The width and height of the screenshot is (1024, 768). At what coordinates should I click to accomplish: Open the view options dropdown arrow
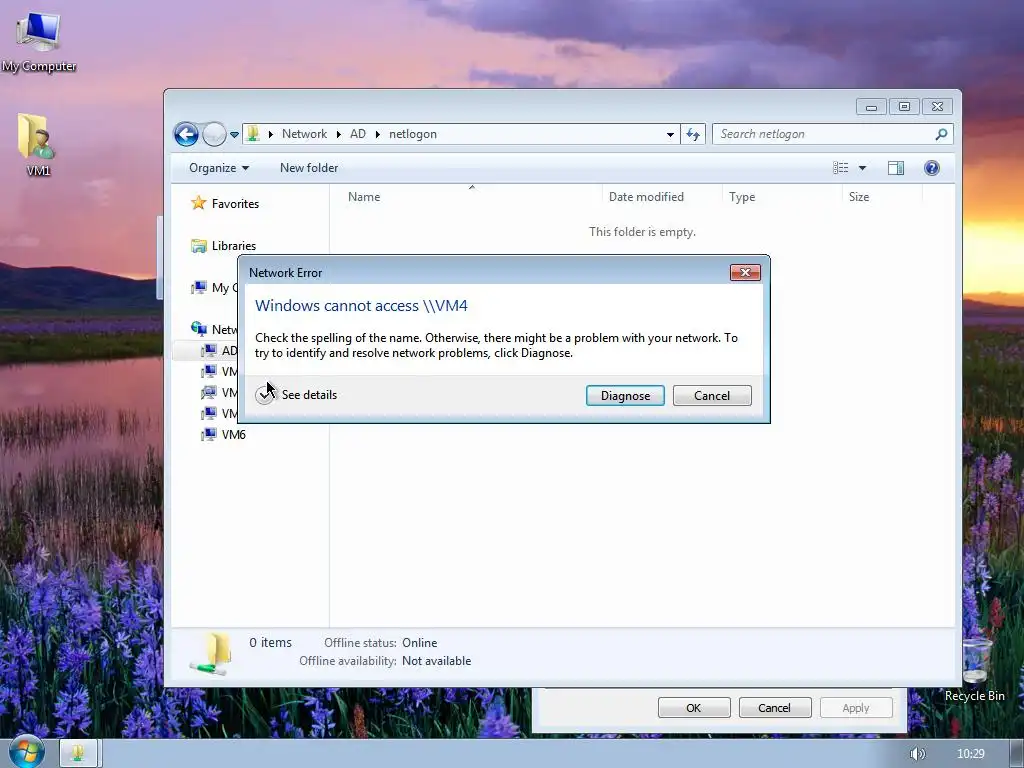click(x=862, y=168)
